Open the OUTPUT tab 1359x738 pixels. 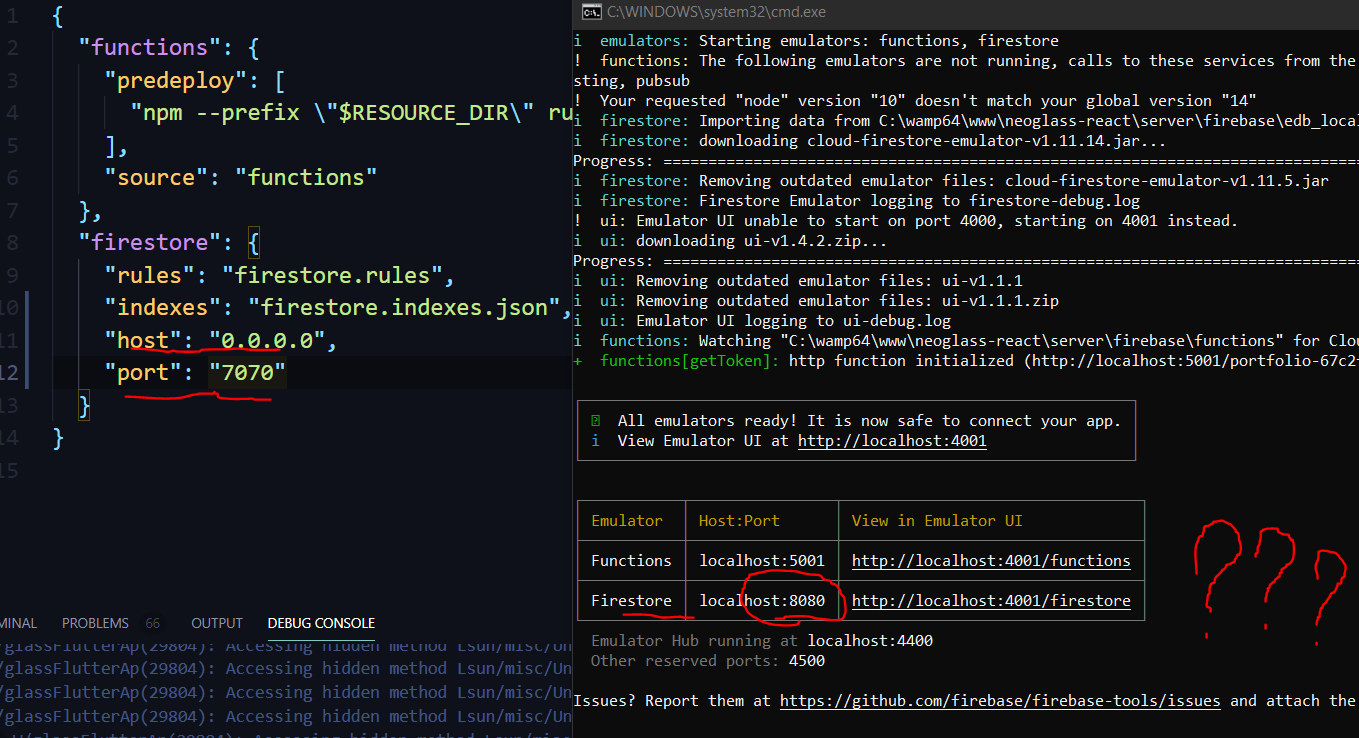216,622
